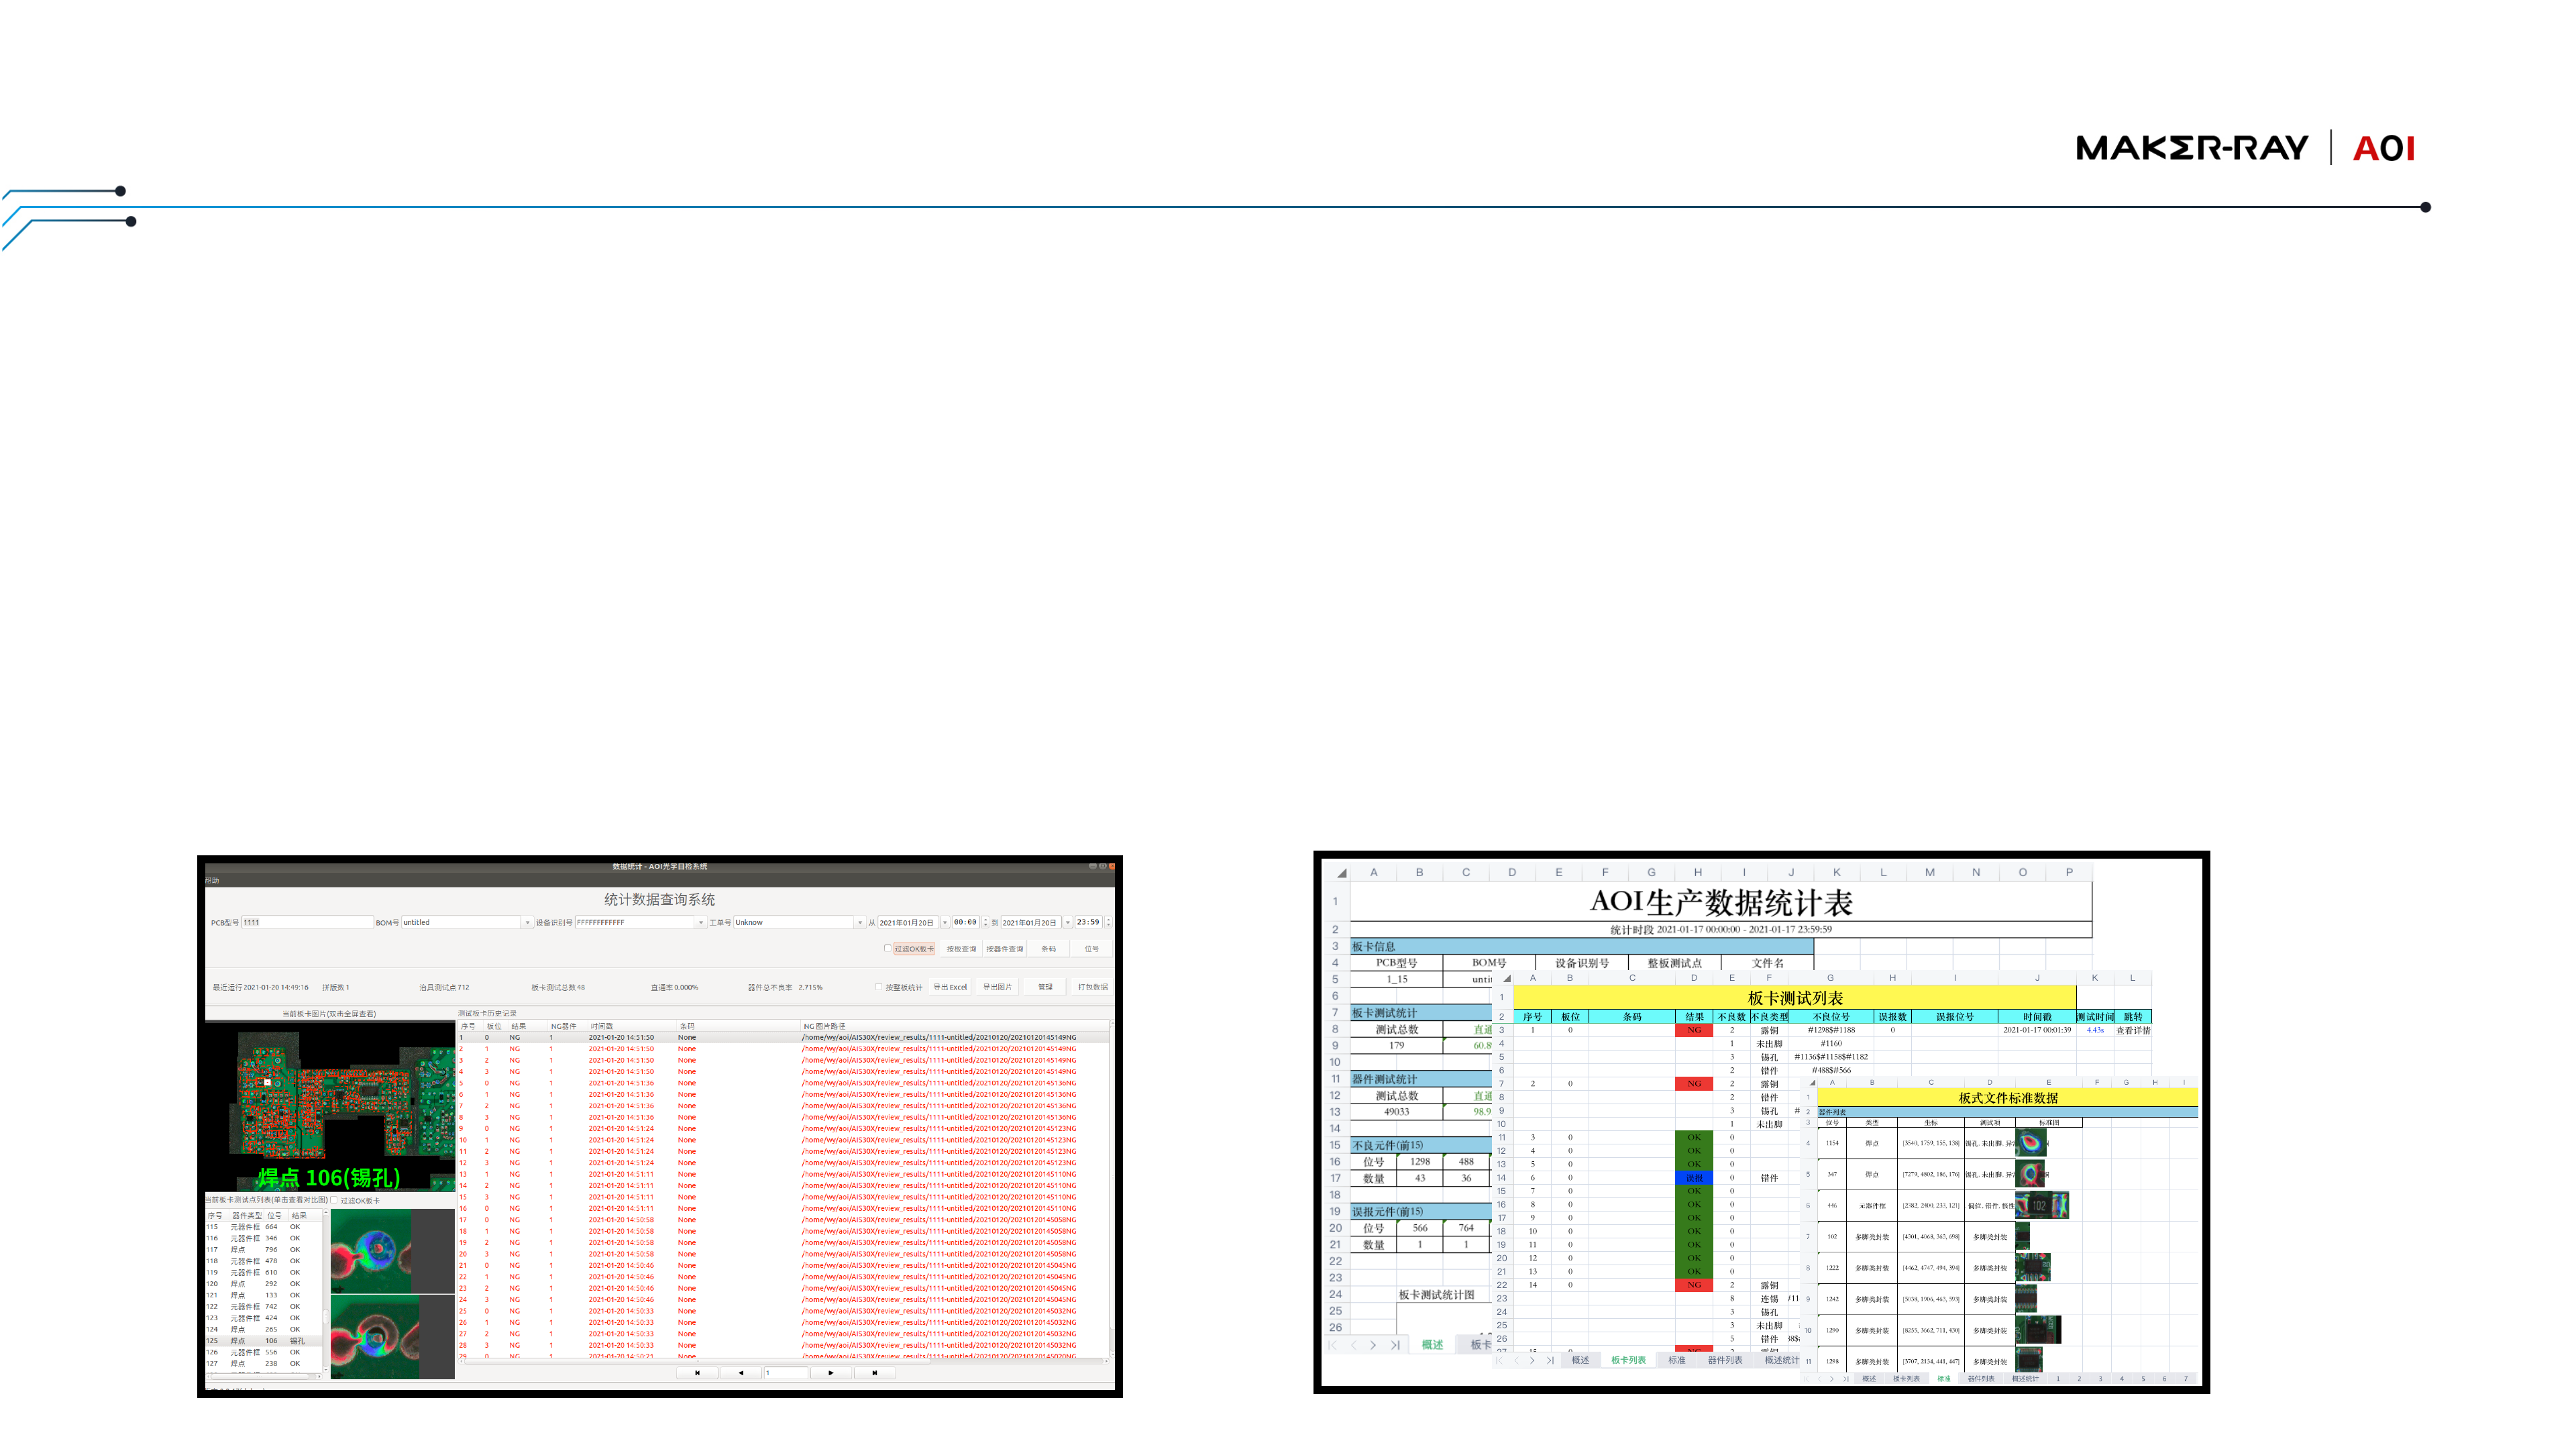The width and height of the screenshot is (2576, 1449).
Task: Go to the first page of records
Action: click(697, 1372)
